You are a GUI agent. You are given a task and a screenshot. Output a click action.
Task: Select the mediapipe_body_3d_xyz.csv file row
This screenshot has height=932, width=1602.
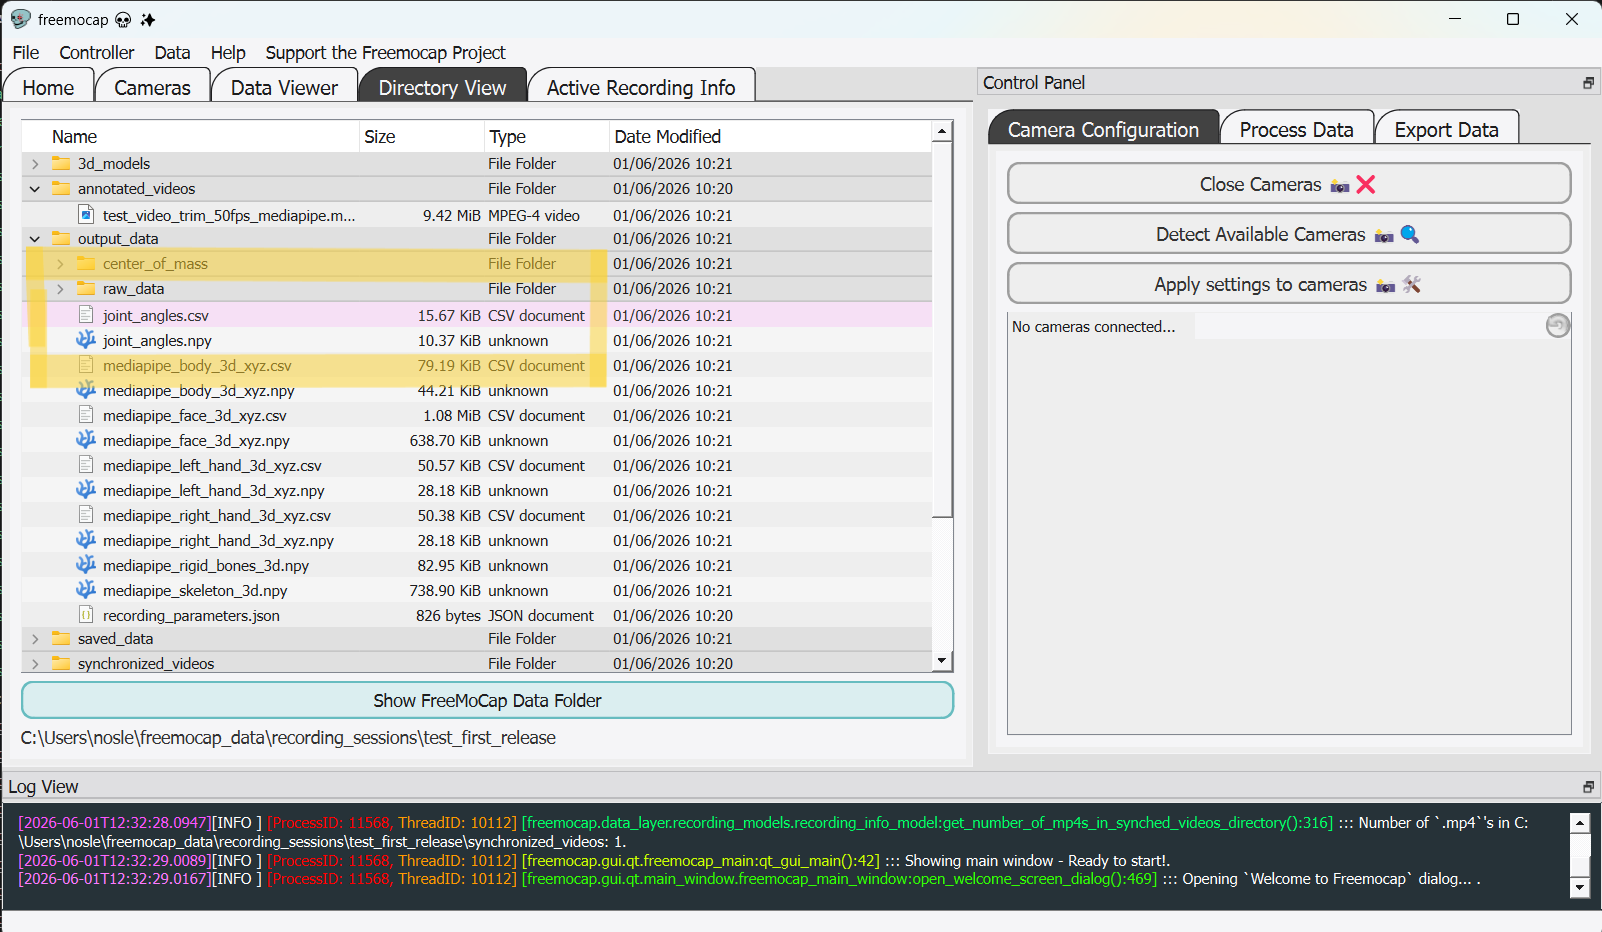[x=477, y=365]
